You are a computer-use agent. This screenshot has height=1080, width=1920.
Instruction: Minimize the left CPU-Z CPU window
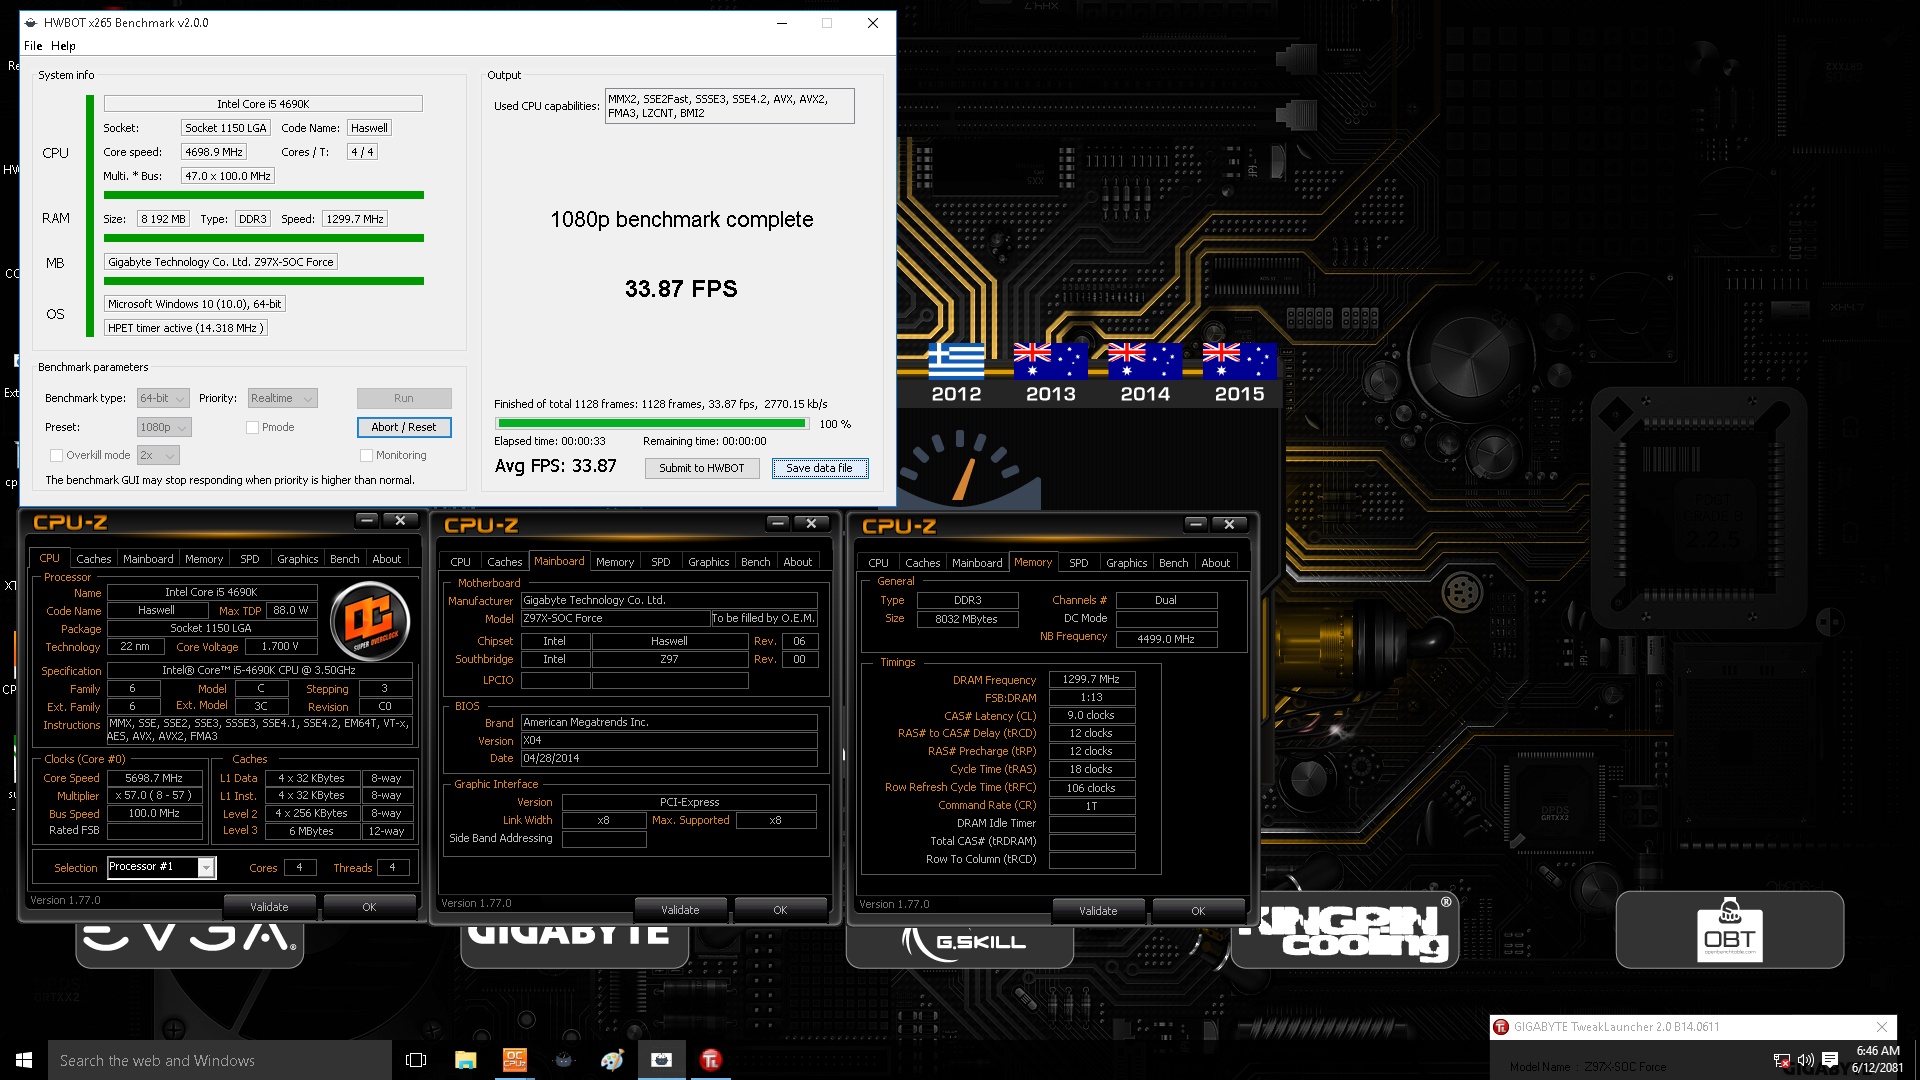(x=367, y=520)
